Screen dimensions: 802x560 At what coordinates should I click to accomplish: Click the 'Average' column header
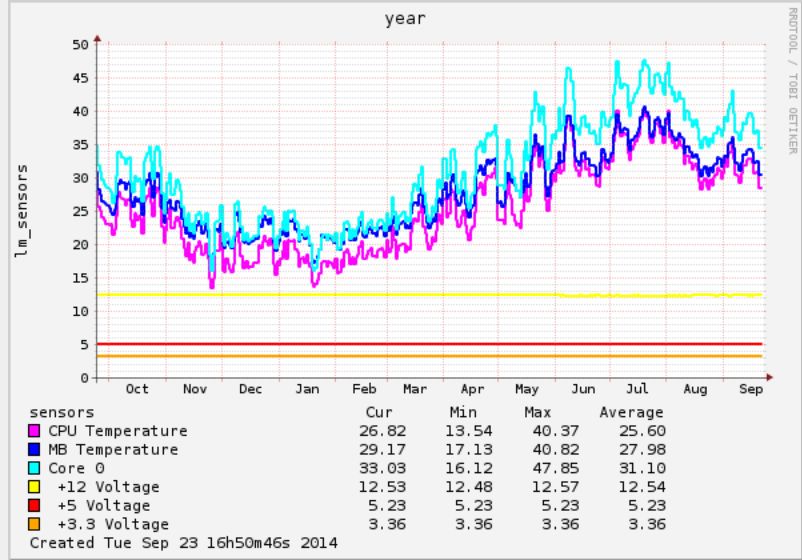point(631,412)
